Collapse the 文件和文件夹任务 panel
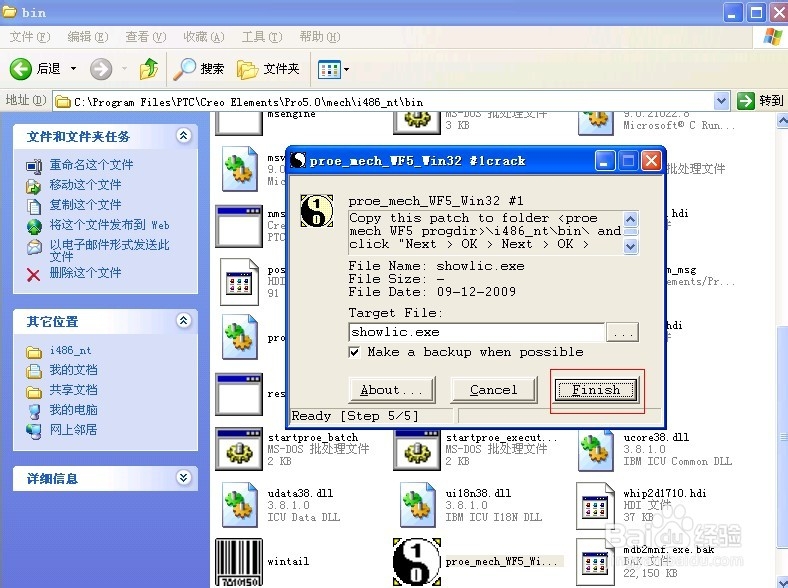The height and width of the screenshot is (588, 788). (x=183, y=135)
